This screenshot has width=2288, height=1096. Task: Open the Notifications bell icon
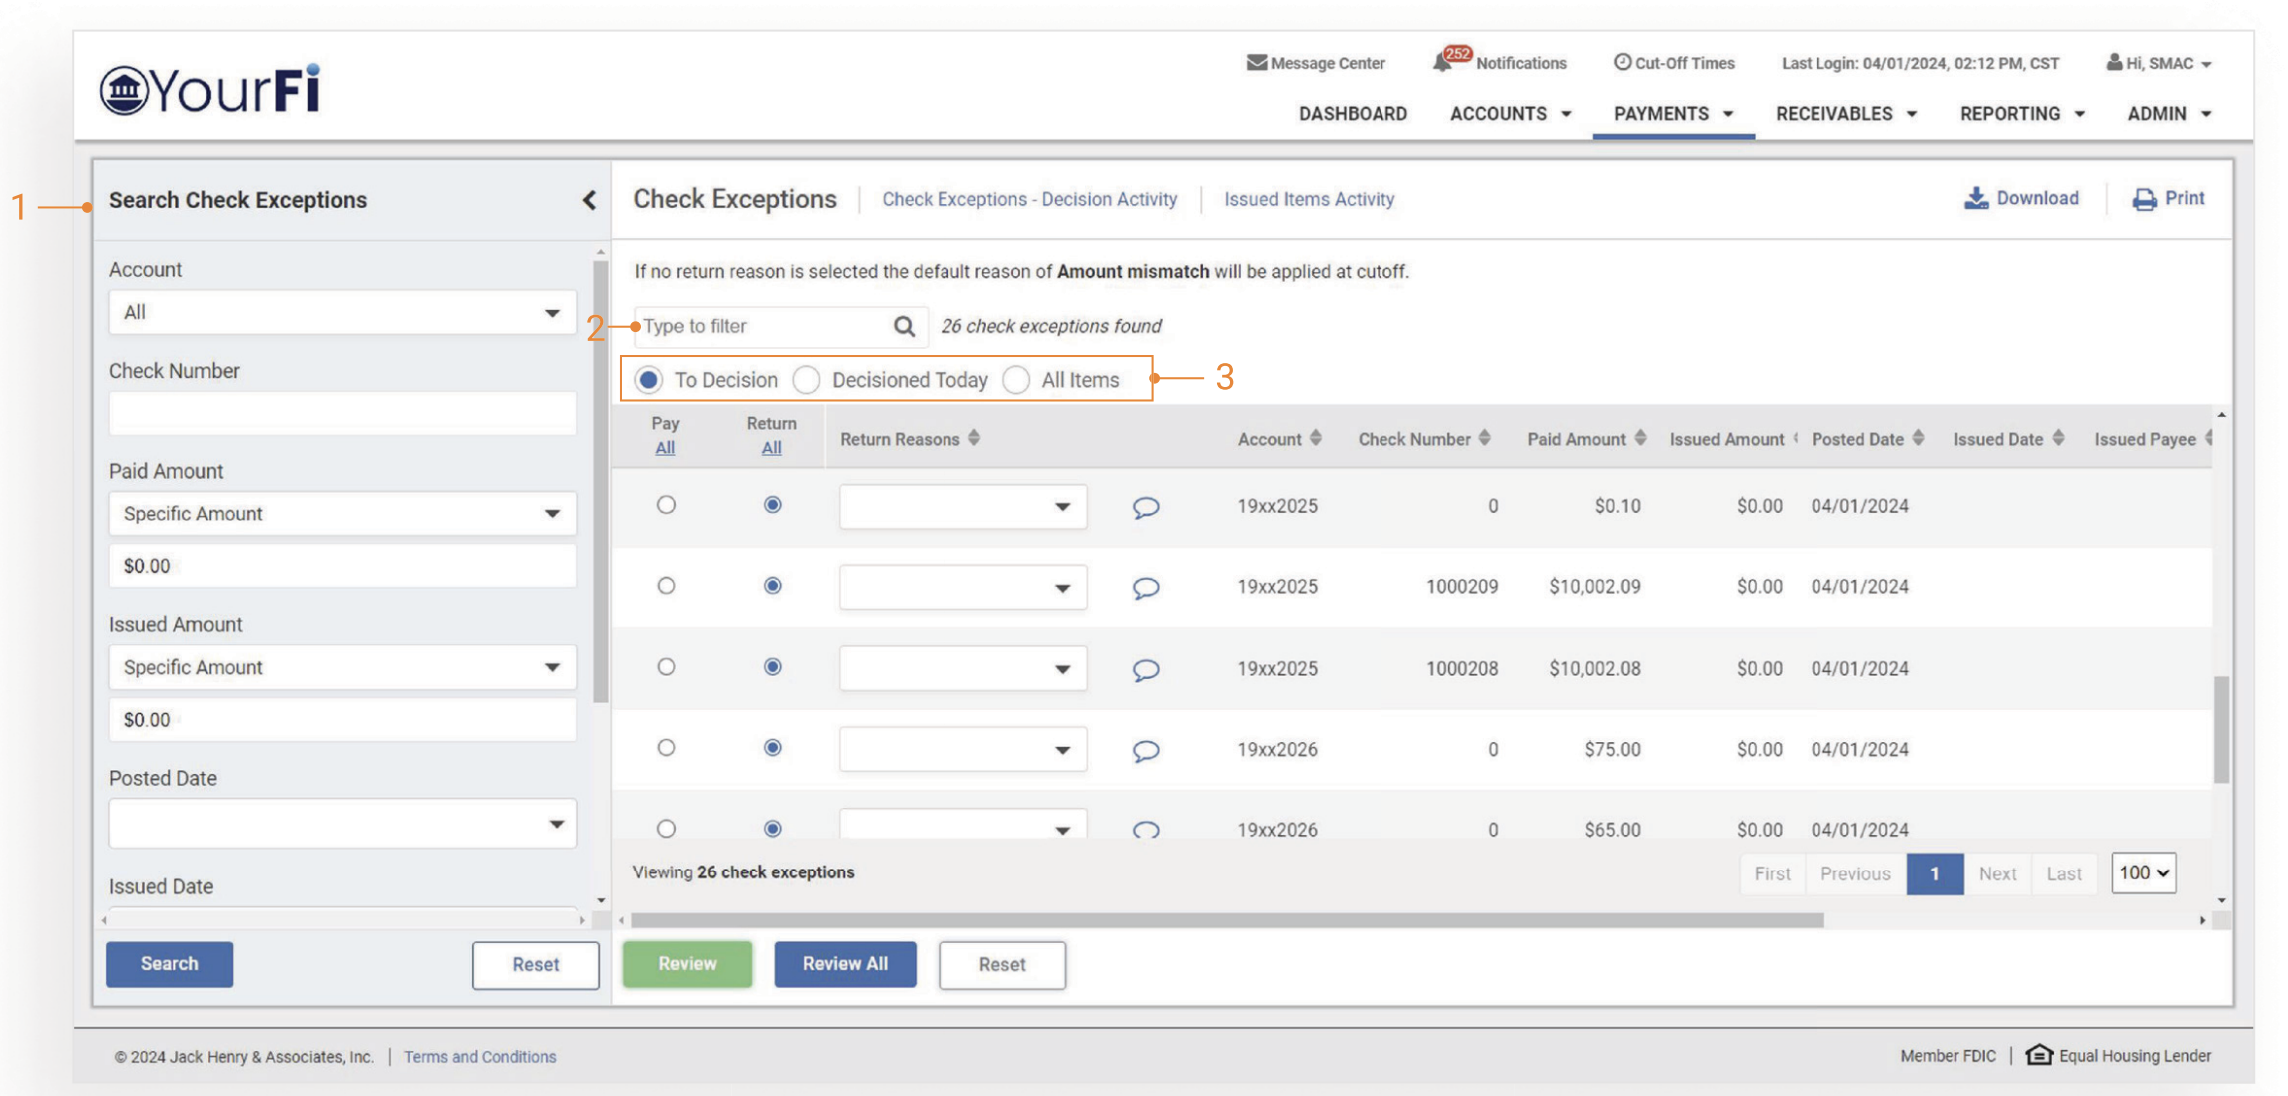pos(1442,62)
